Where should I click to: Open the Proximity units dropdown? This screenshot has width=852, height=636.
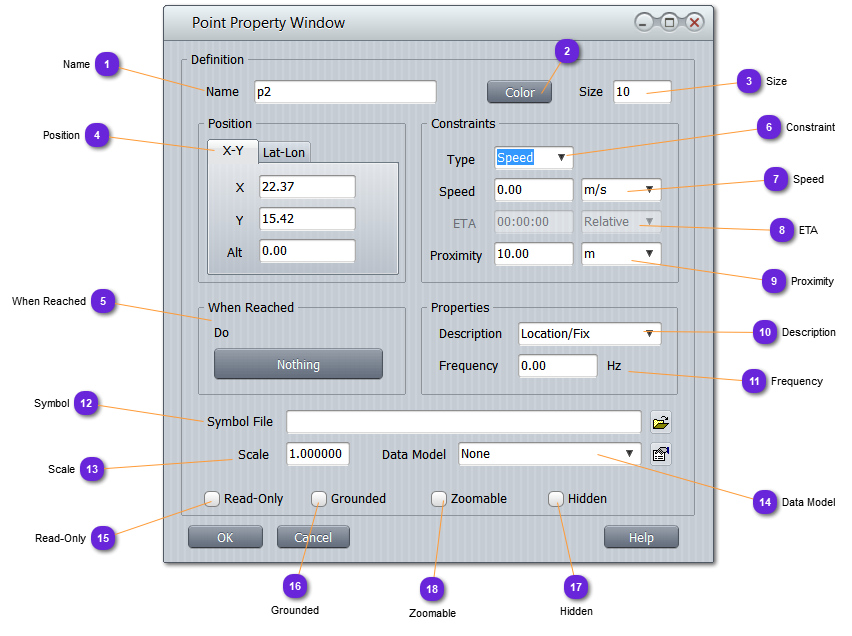[x=621, y=254]
